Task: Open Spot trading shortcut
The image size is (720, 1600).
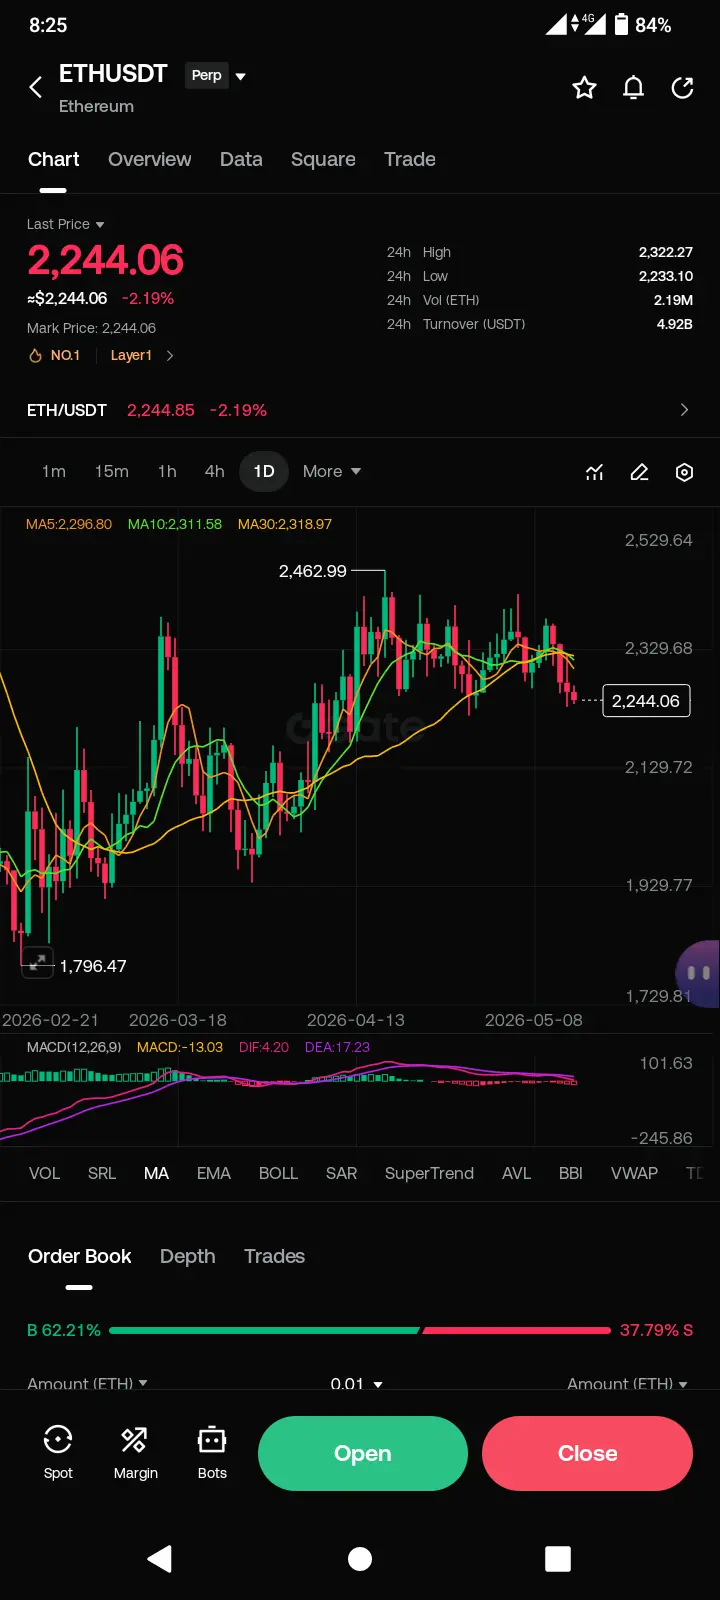Action: [x=58, y=1452]
